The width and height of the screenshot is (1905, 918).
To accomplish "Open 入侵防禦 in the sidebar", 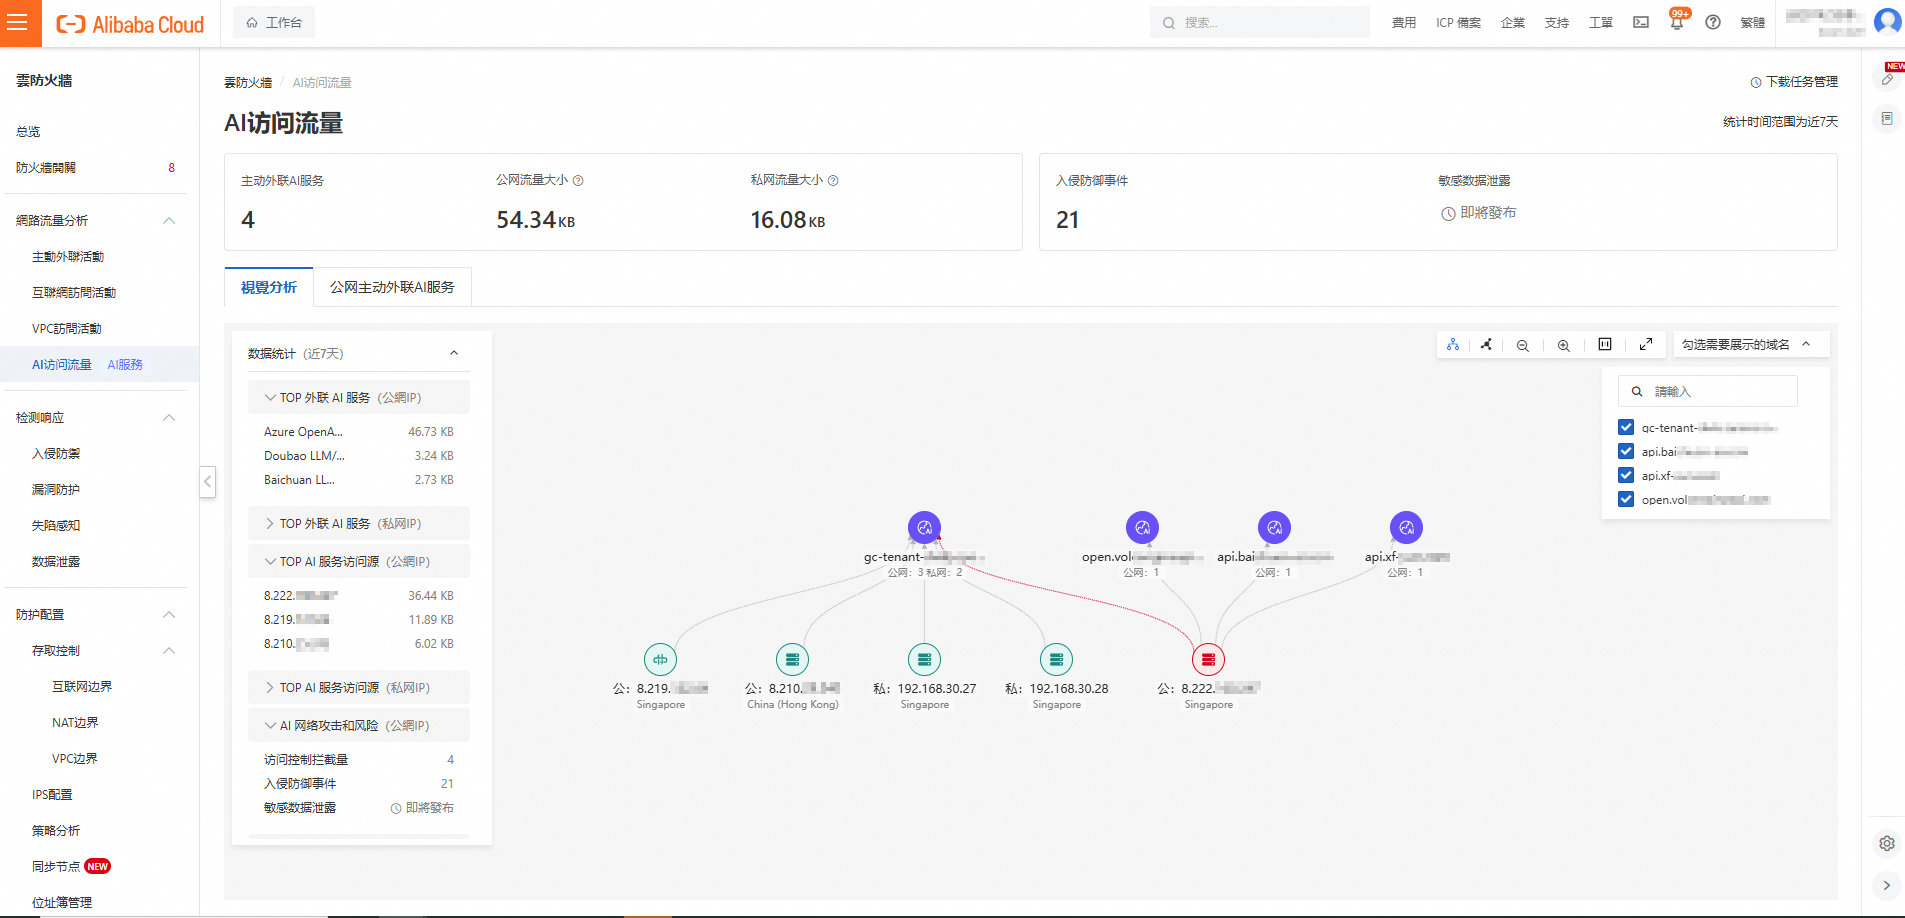I will 56,454.
